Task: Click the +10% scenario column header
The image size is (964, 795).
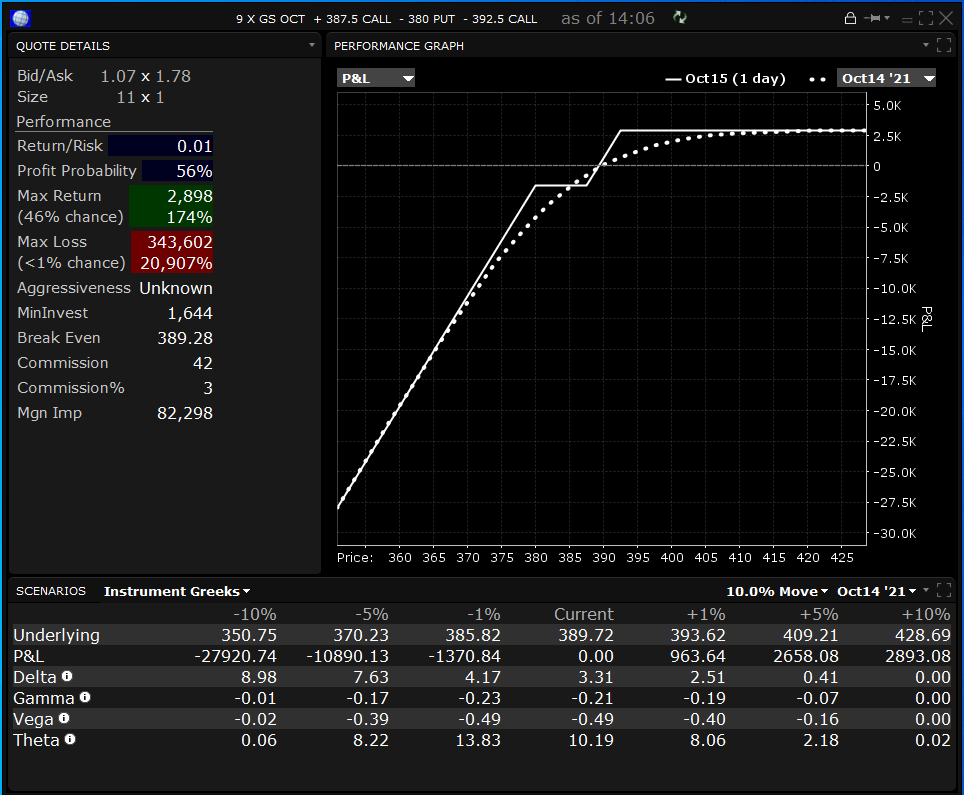Action: click(926, 614)
